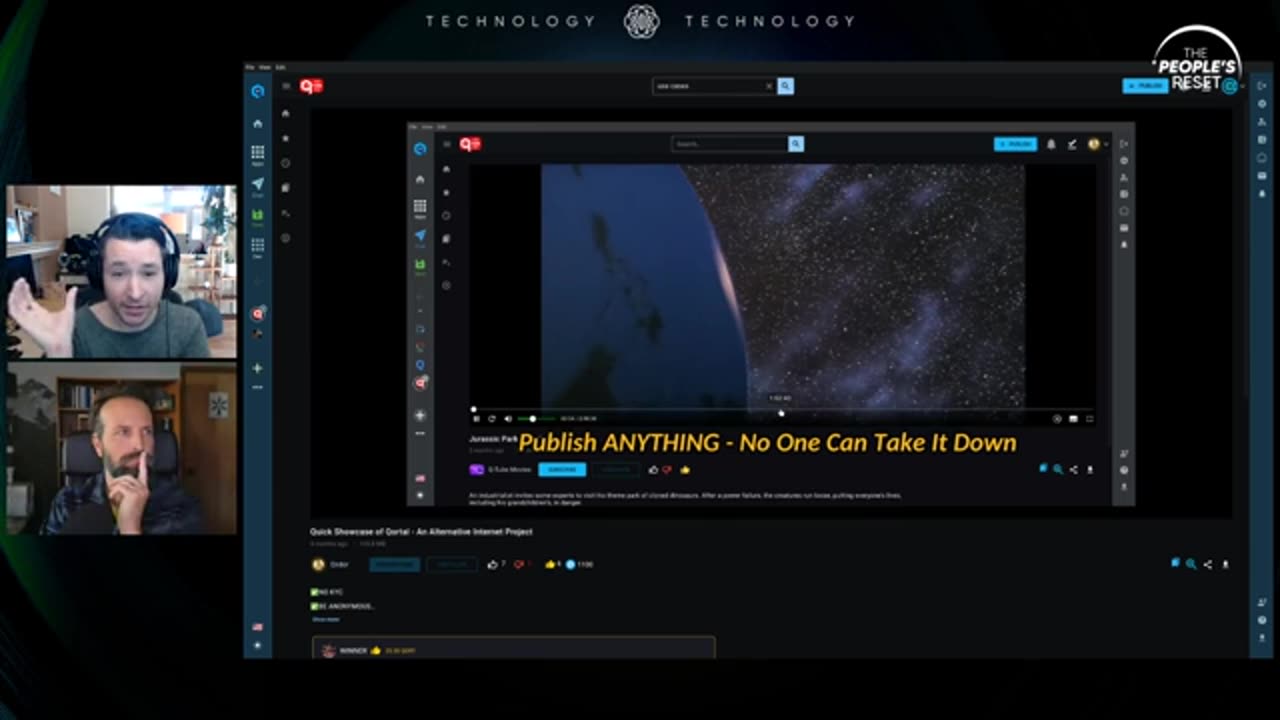Image resolution: width=1280 pixels, height=720 pixels.
Task: Open Chat paper-plane icon in the outer sidebar
Action: tap(257, 185)
